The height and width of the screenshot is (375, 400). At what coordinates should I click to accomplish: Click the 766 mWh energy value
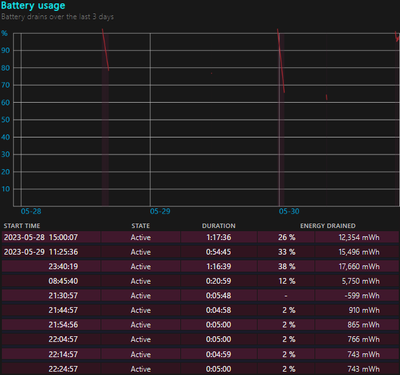pyautogui.click(x=364, y=339)
